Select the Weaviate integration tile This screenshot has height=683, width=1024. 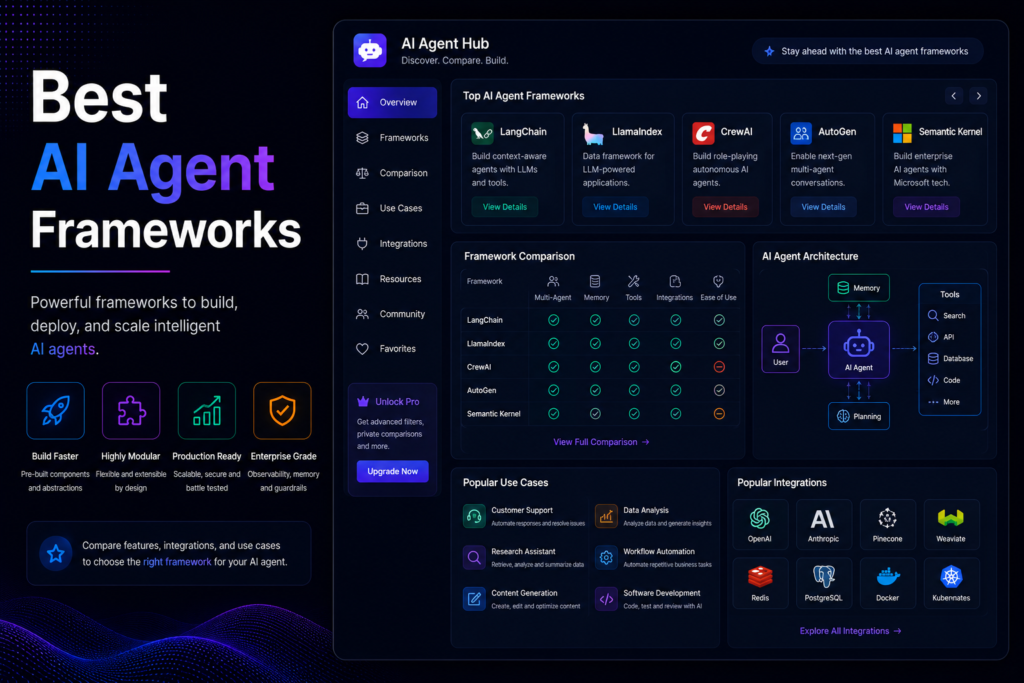(x=951, y=524)
